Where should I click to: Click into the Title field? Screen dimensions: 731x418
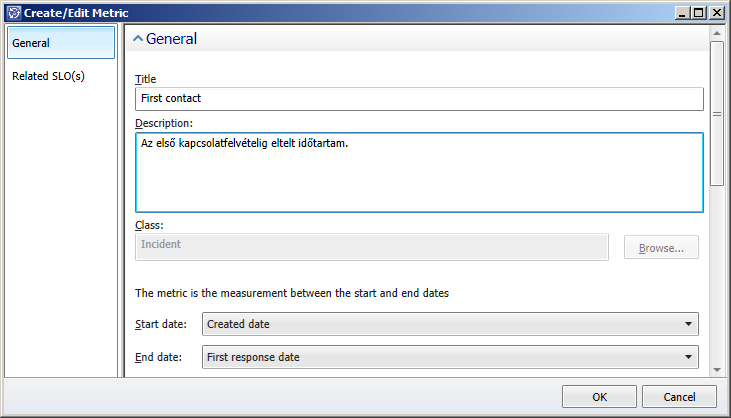tap(419, 99)
